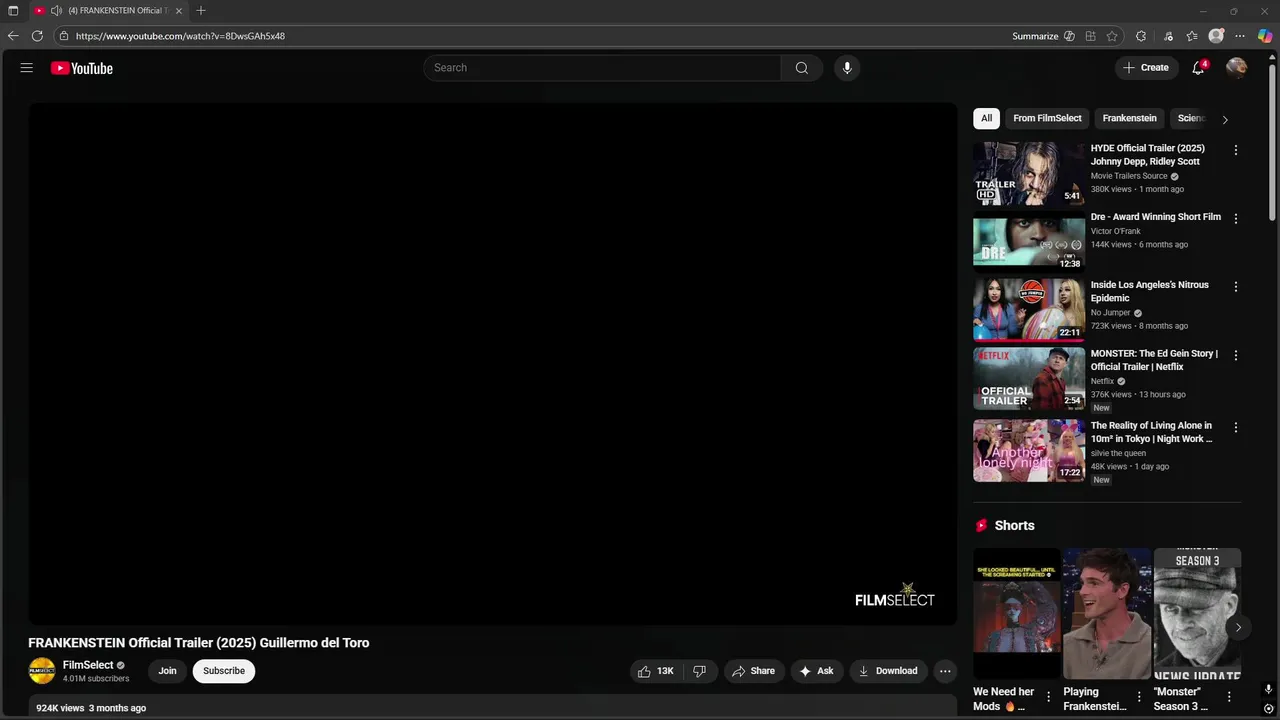Open the Create menu
Image resolution: width=1280 pixels, height=720 pixels.
(x=1146, y=68)
